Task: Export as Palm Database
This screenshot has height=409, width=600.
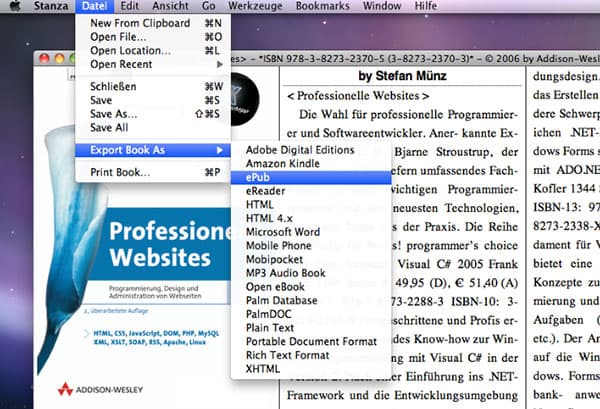Action: pos(311,301)
